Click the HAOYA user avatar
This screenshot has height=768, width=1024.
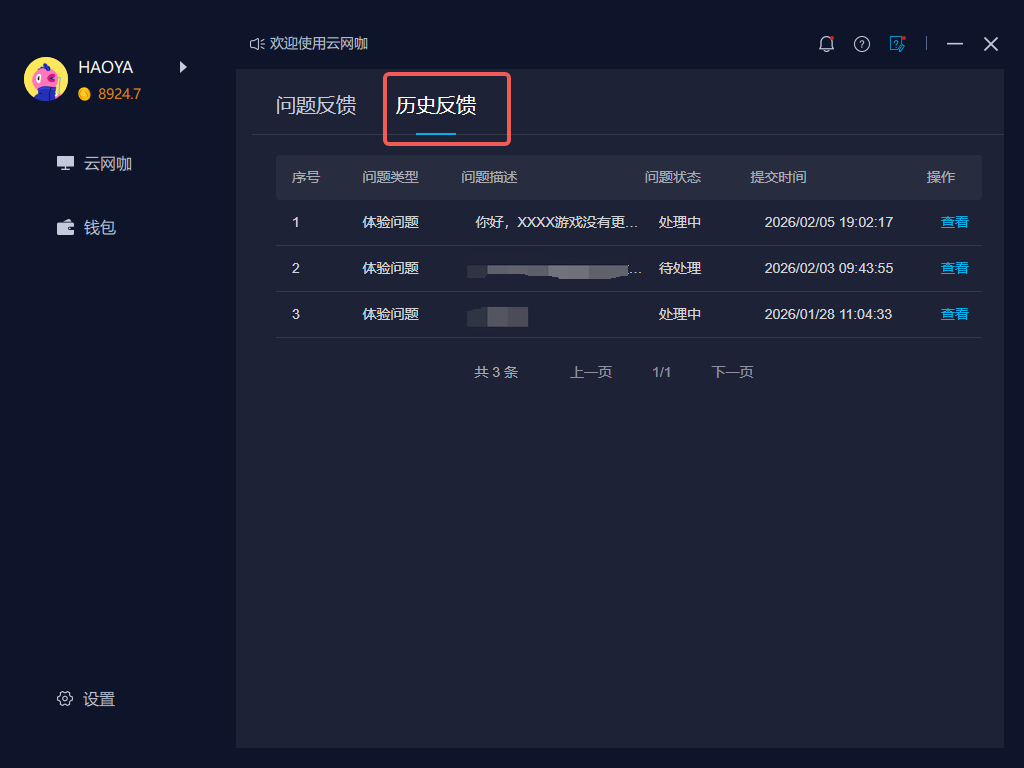[46, 79]
